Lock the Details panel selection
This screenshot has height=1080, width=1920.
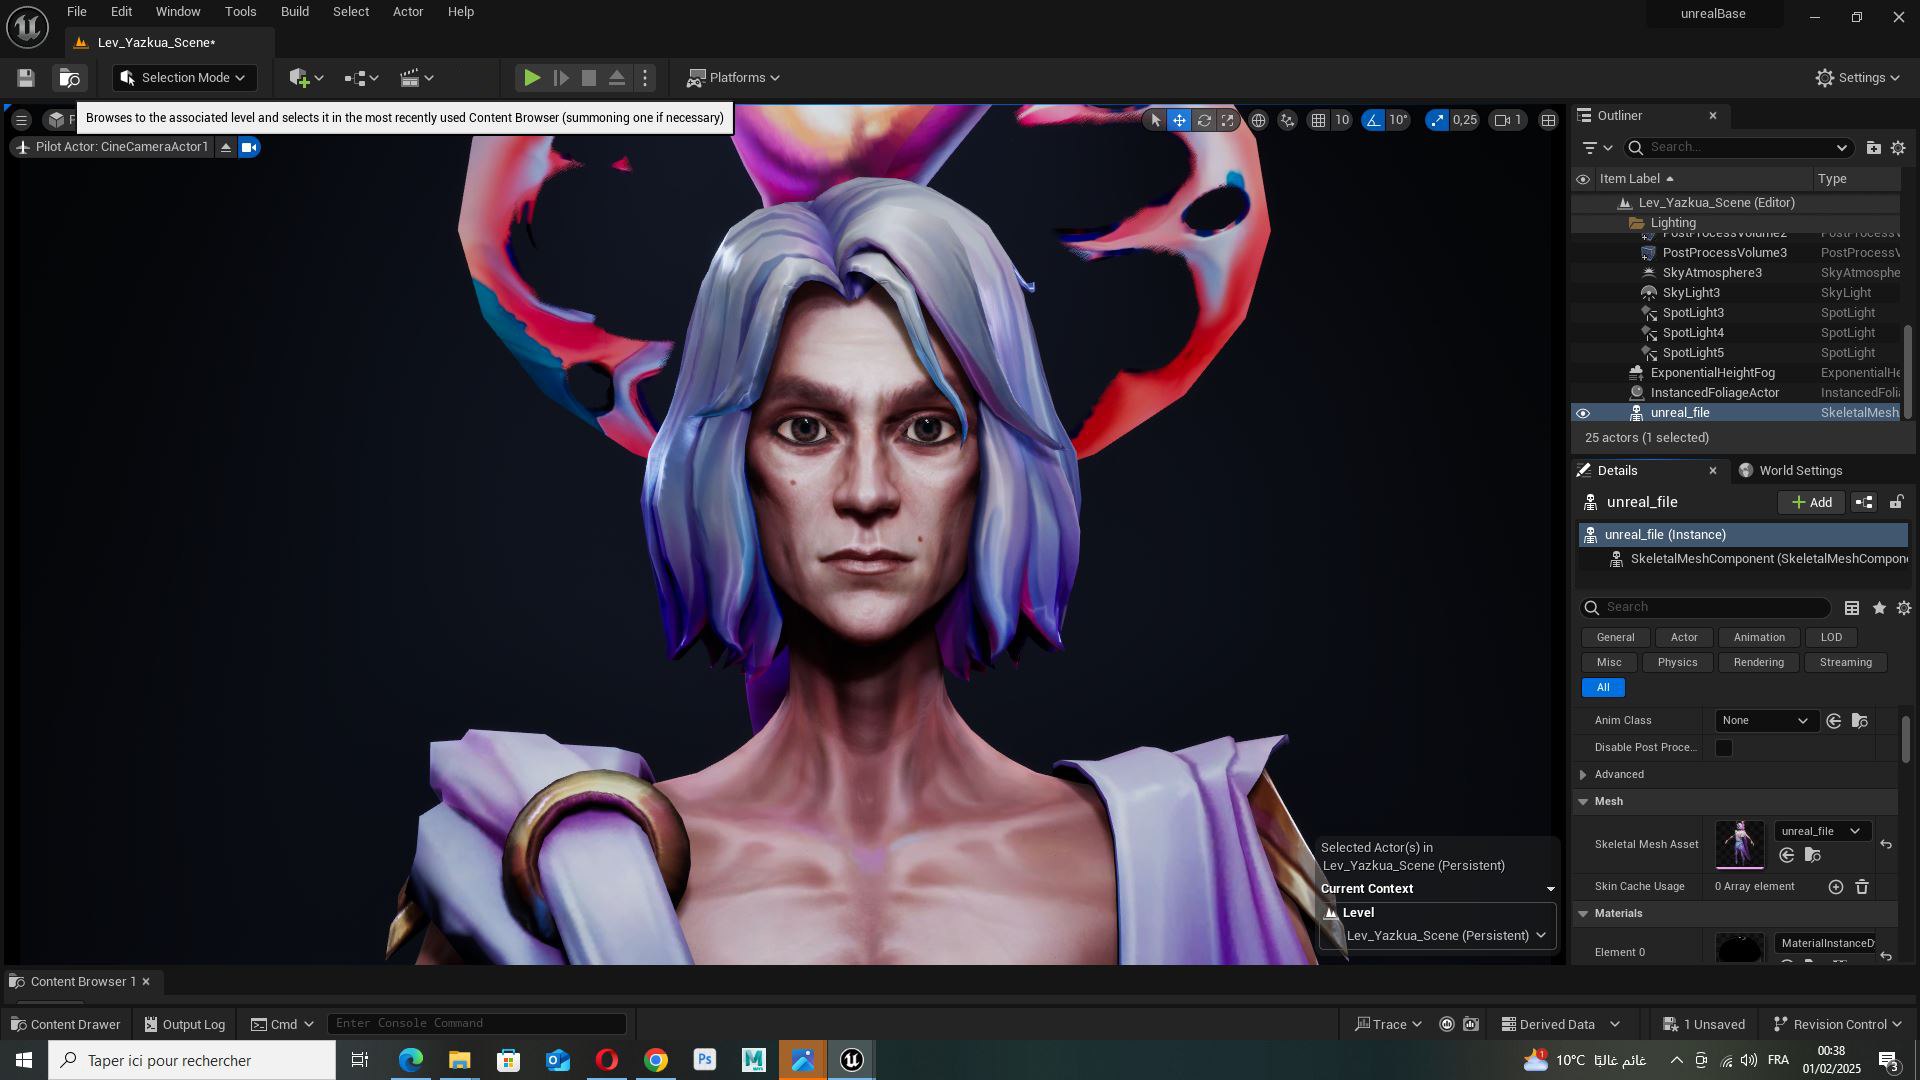pyautogui.click(x=1895, y=502)
